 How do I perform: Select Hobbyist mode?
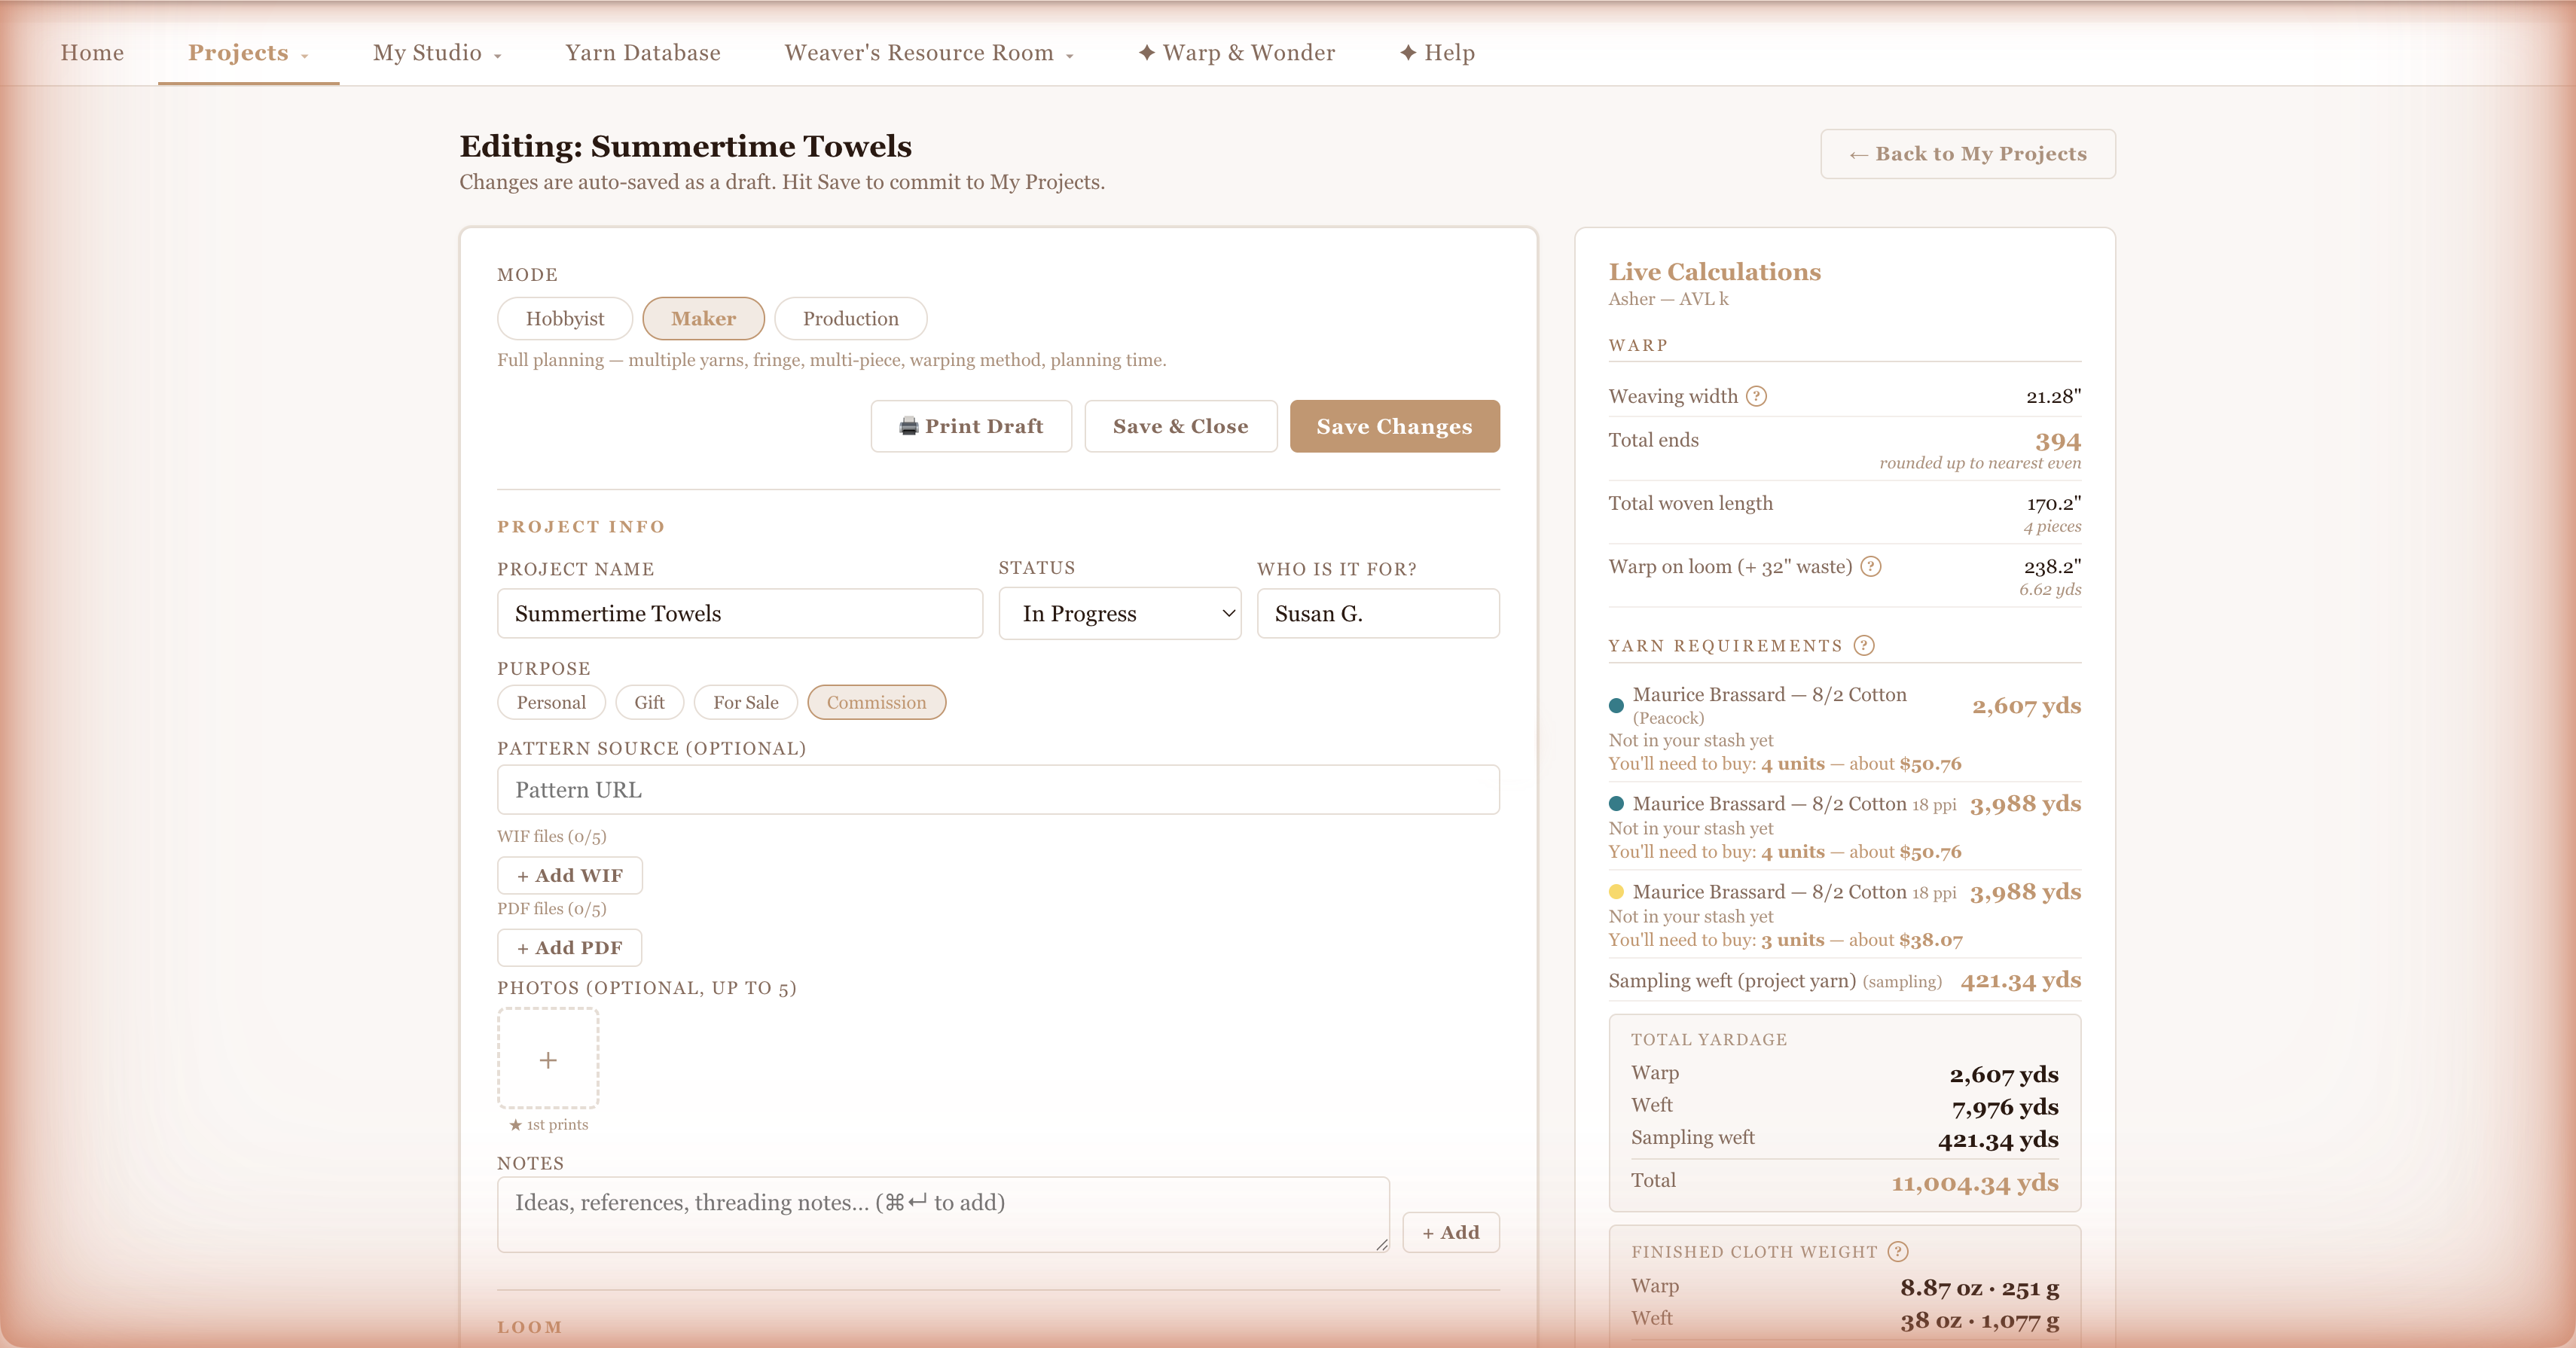pos(565,318)
